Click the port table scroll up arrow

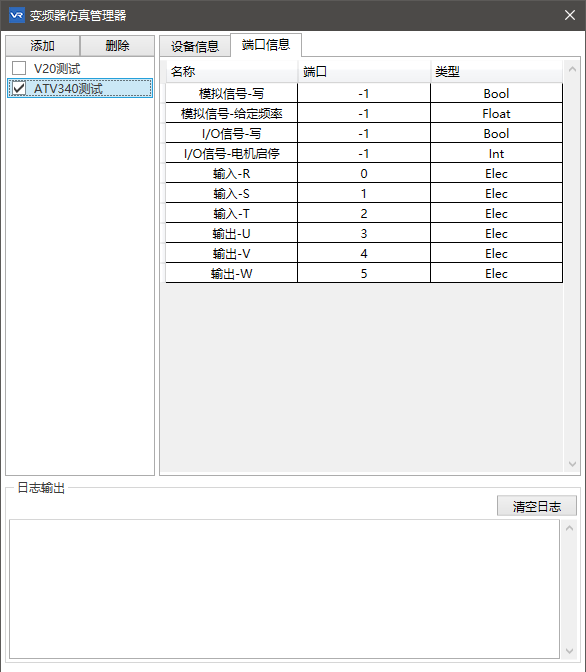coord(572,69)
